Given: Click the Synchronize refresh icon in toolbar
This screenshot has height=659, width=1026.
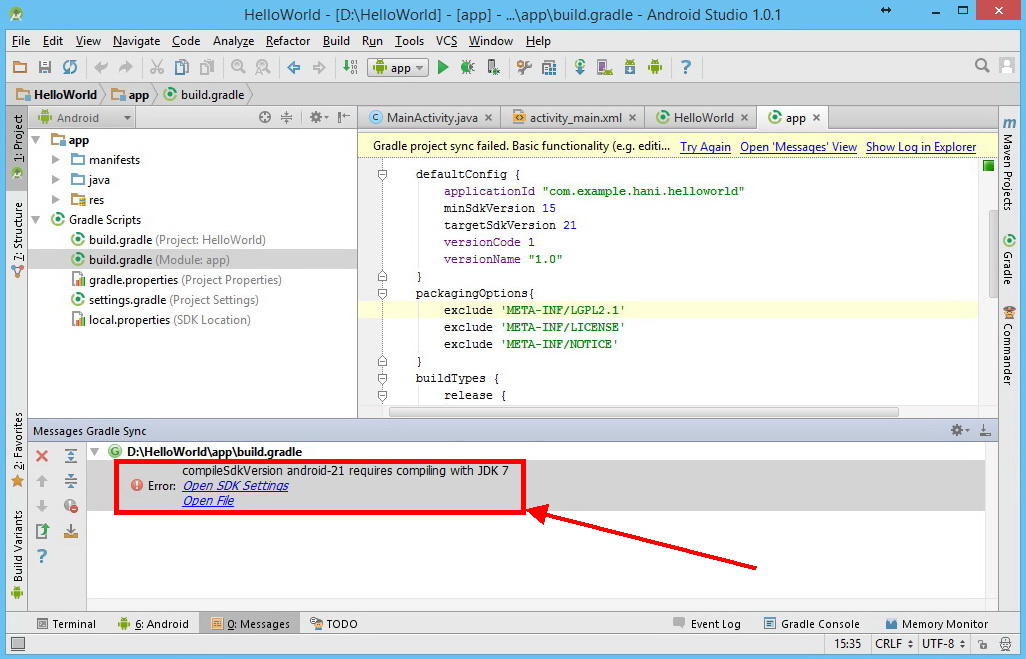Looking at the screenshot, I should pos(69,67).
